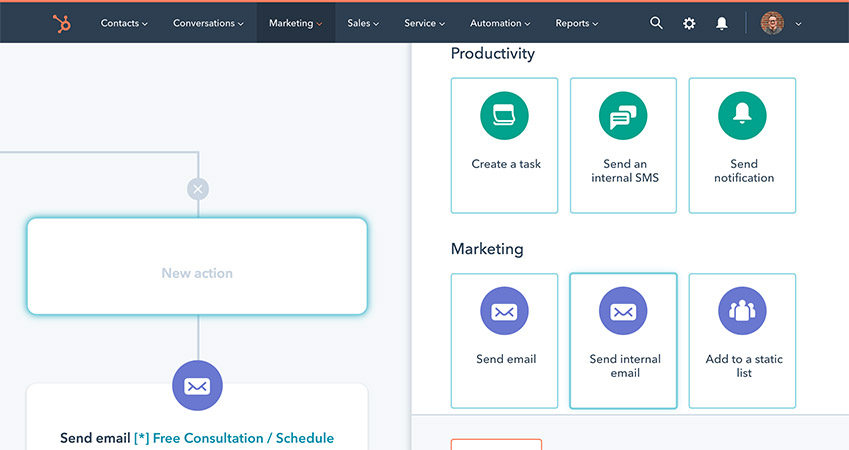
Task: Click the Productivity section heading
Action: 493,54
